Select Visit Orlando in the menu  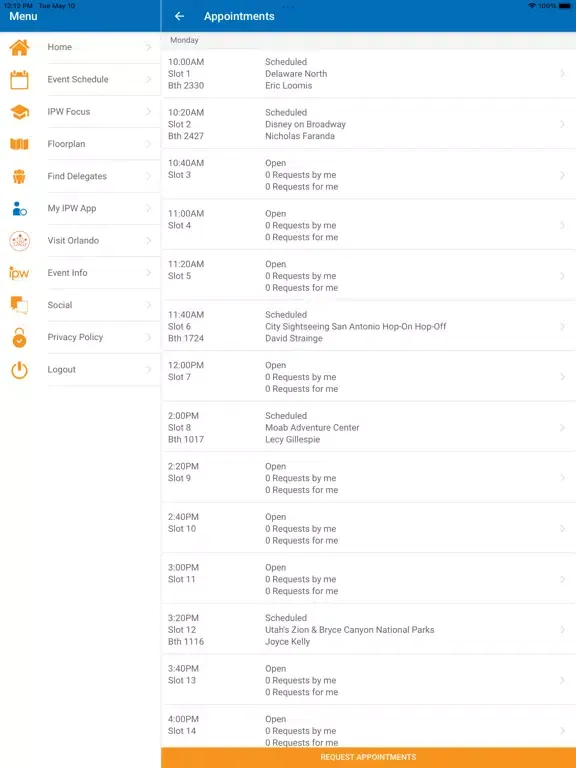[x=80, y=240]
